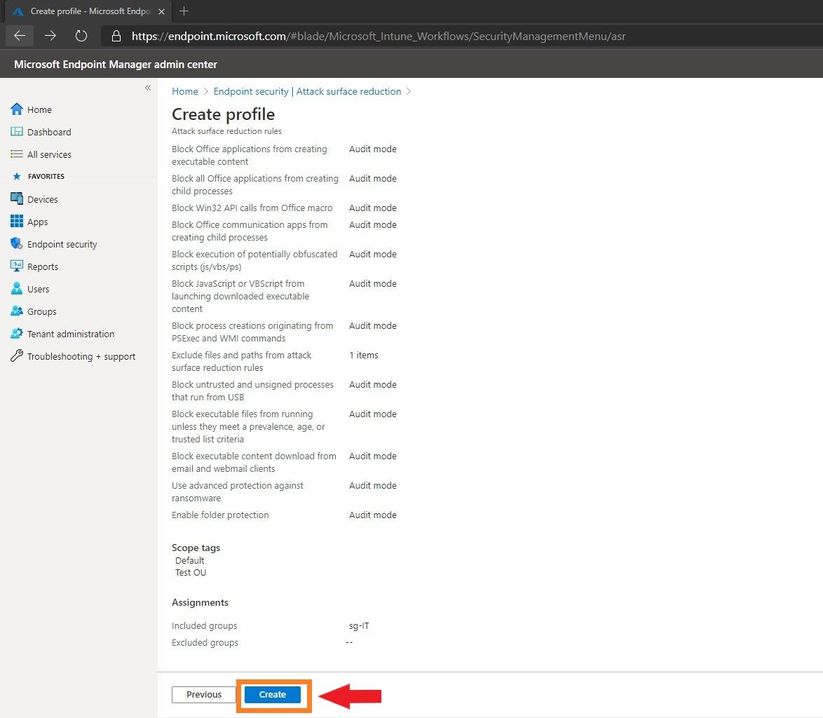Open the Devices icon in sidebar
The height and width of the screenshot is (718, 823).
point(17,199)
